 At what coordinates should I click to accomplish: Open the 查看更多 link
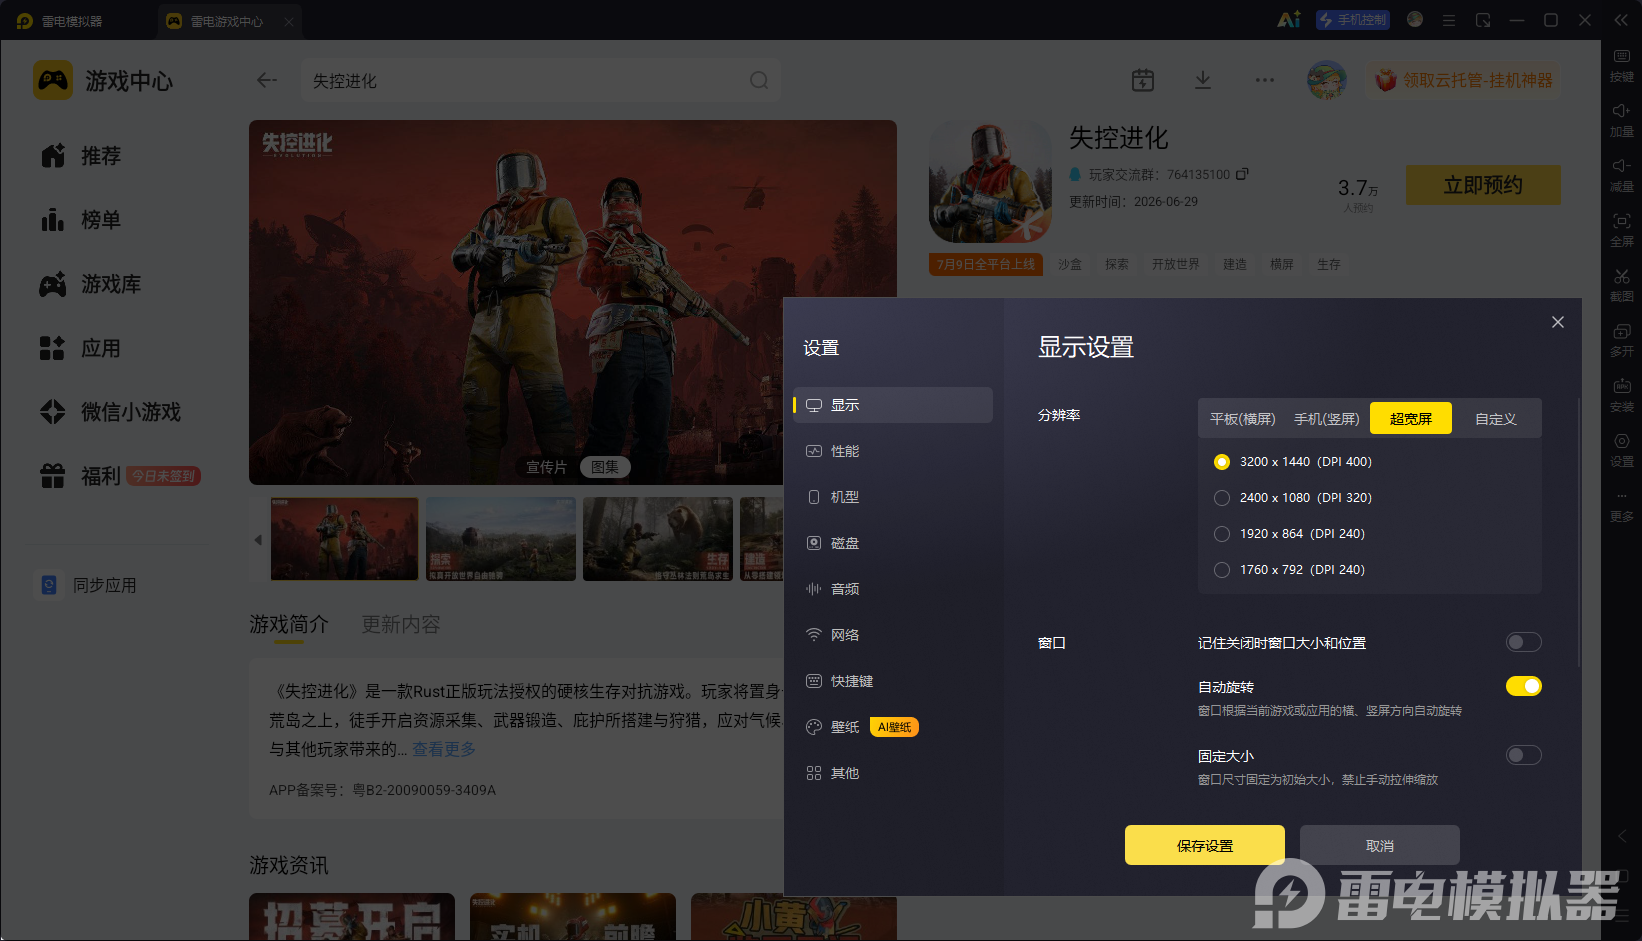point(444,749)
